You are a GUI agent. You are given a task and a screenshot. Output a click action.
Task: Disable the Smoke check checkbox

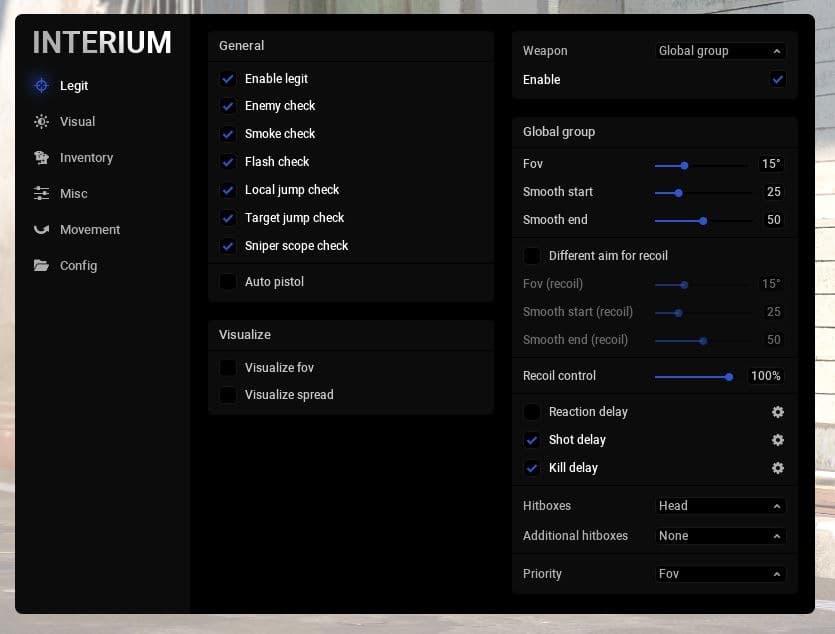click(x=228, y=134)
